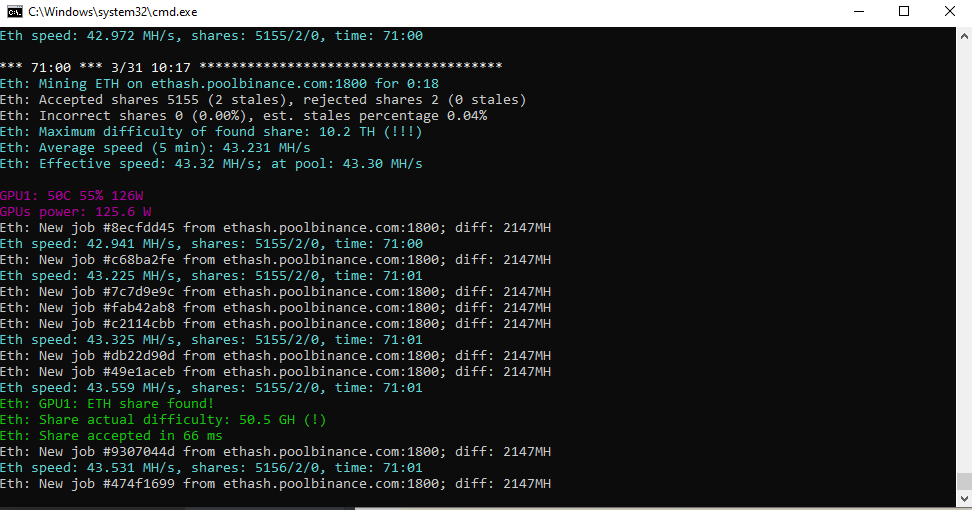
Task: Click the 'Eth speed: 43.559 MH/s' line
Action: pyautogui.click(x=211, y=388)
